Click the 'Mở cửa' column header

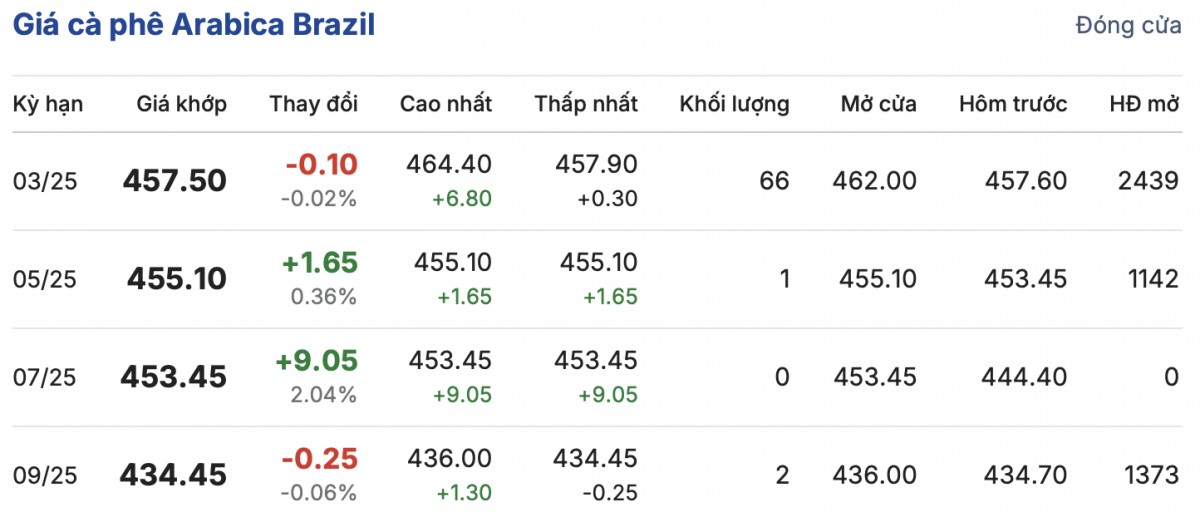[878, 104]
